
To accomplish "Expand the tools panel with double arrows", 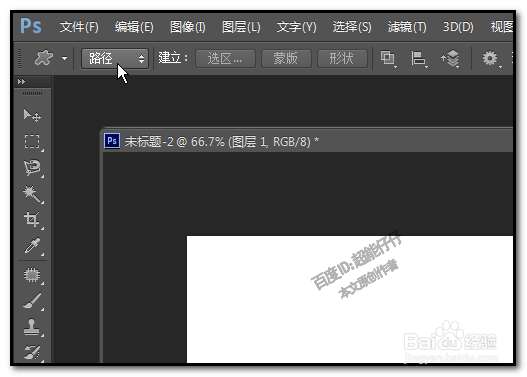I will coord(21,81).
